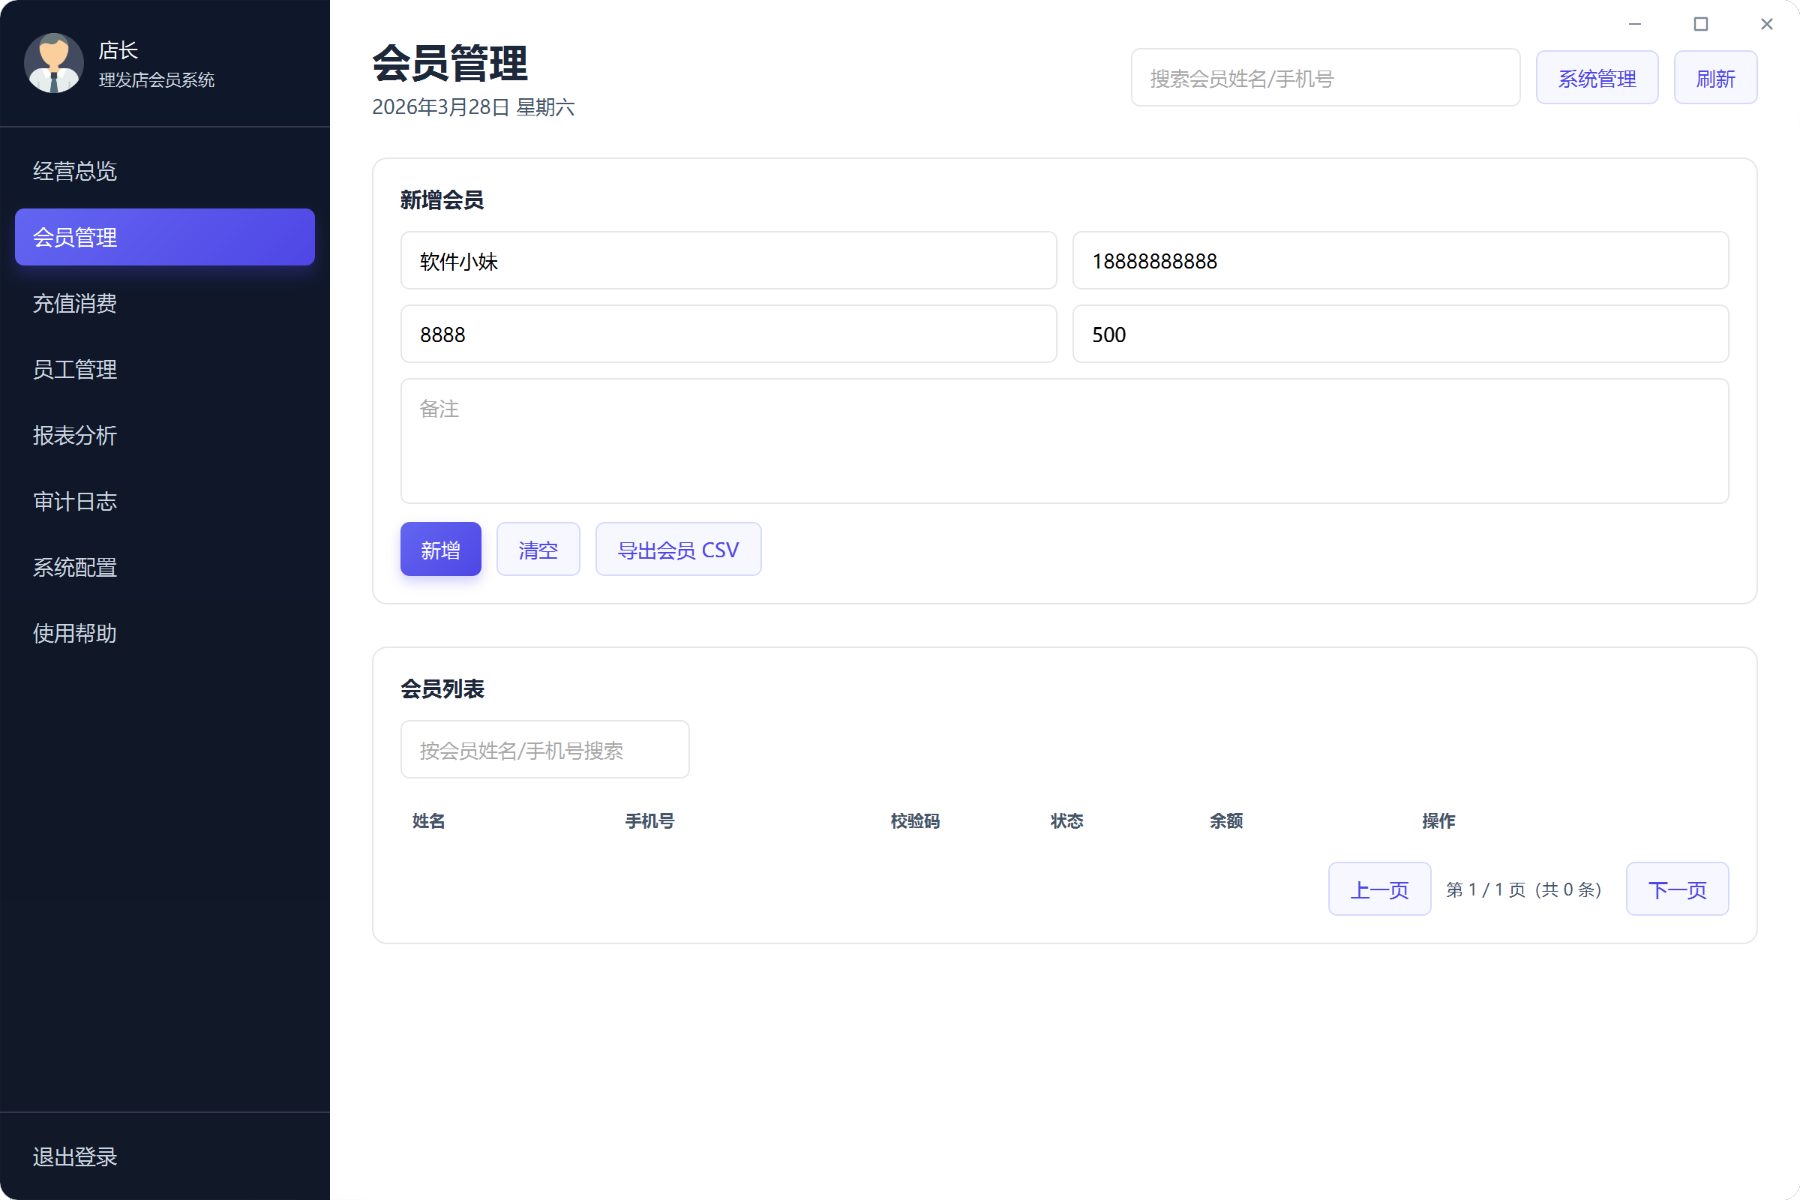Open 使用帮助 page
Screen dimensions: 1800x1200
[x=165, y=633]
